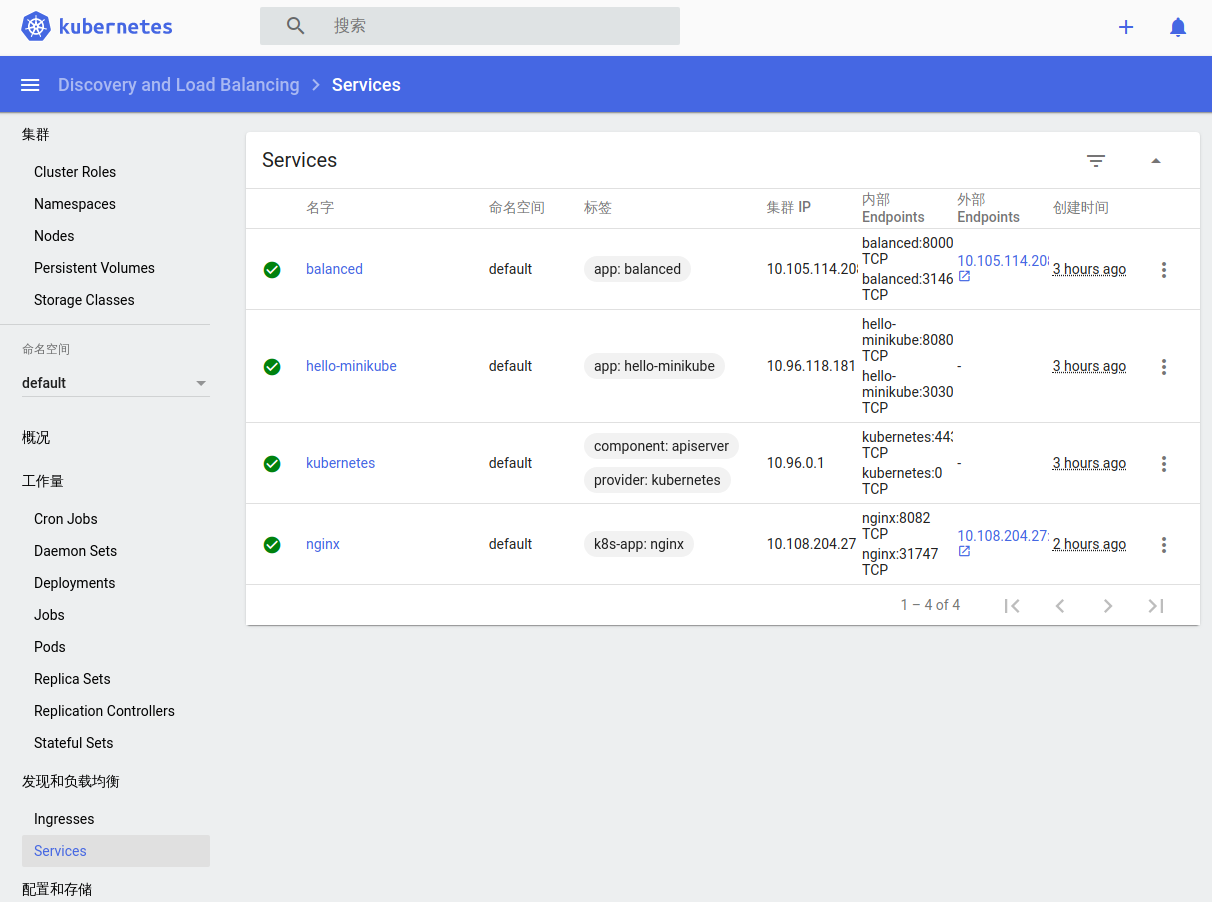The width and height of the screenshot is (1212, 902).
Task: Open 工作量 workloads section
Action: [x=43, y=481]
